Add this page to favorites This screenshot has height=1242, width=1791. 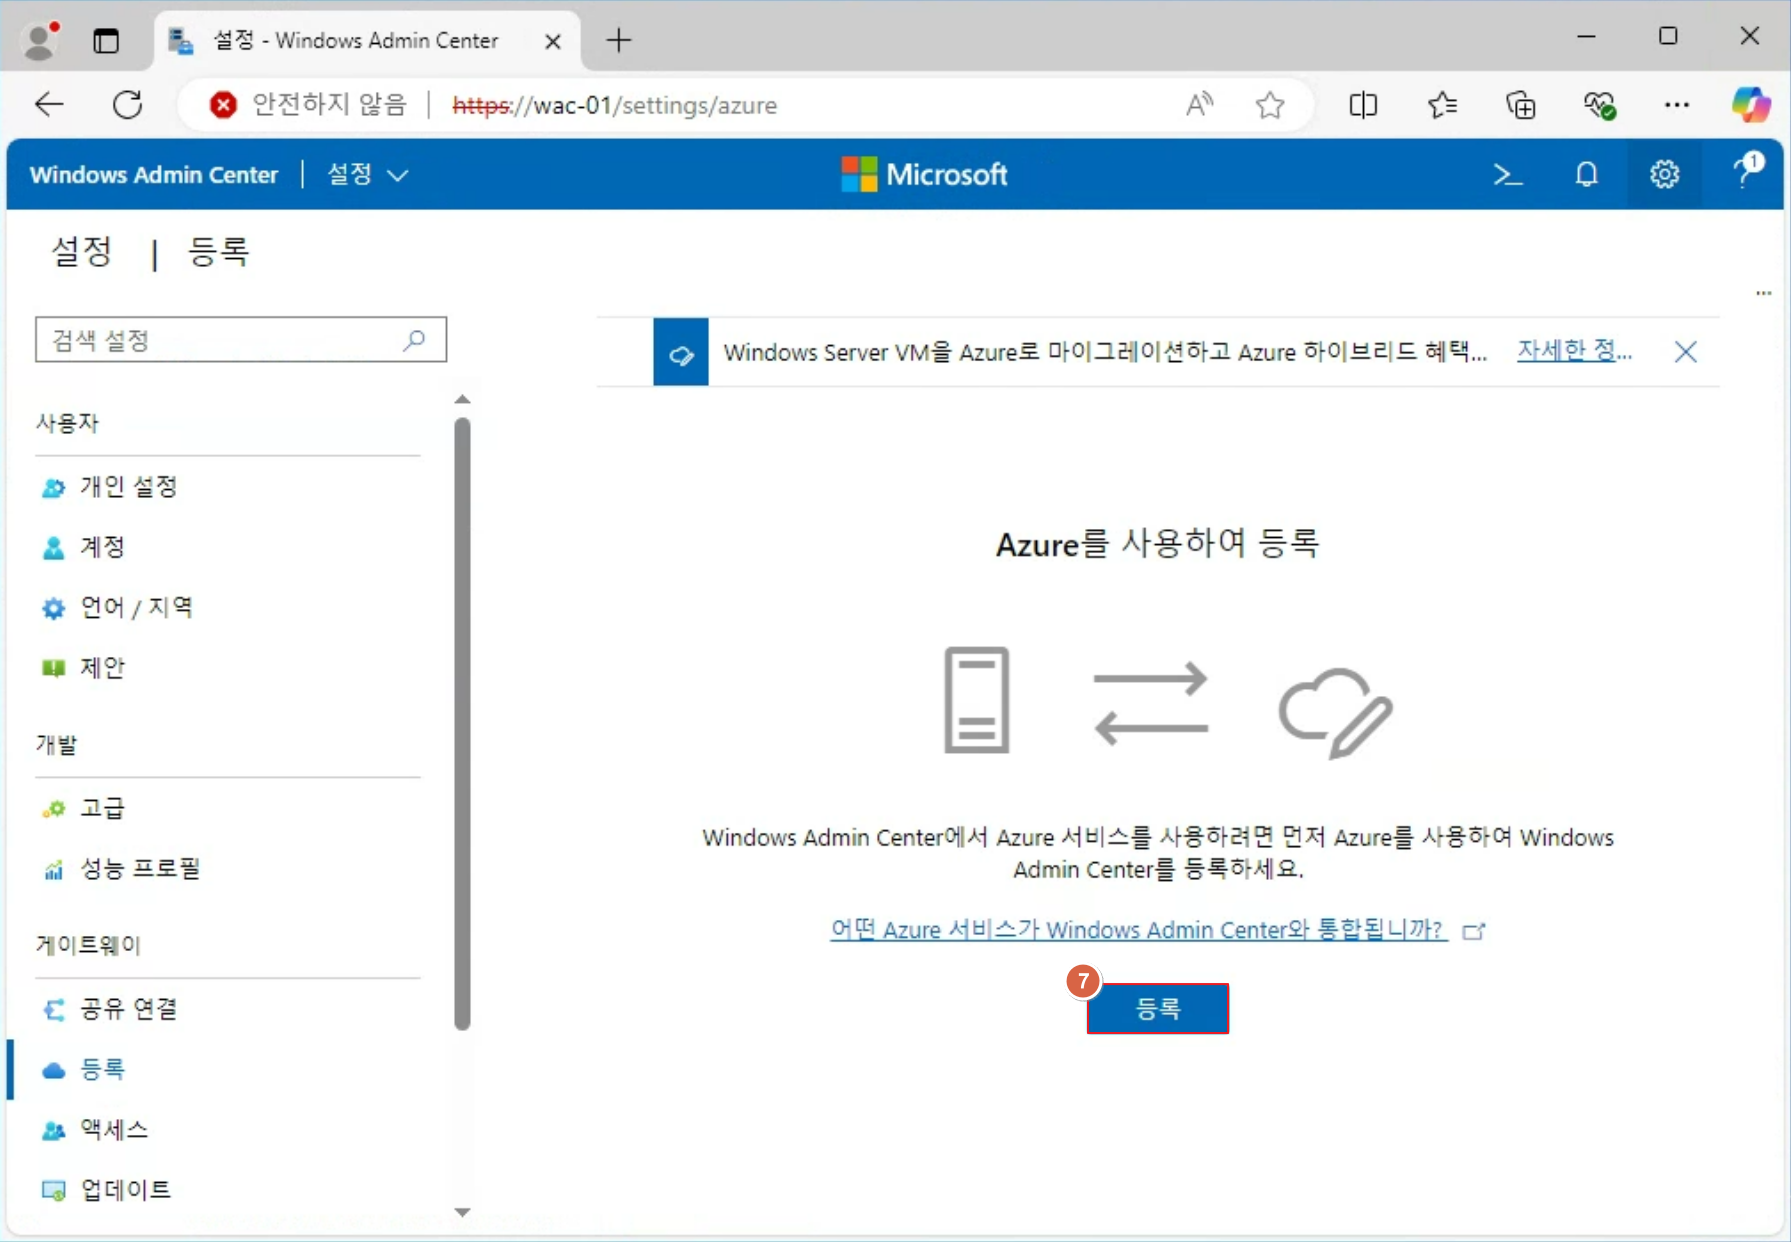click(1270, 104)
